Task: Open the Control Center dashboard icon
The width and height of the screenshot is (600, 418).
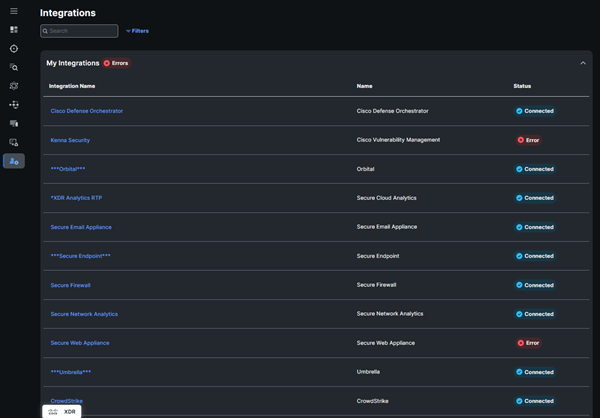Action: pyautogui.click(x=14, y=30)
